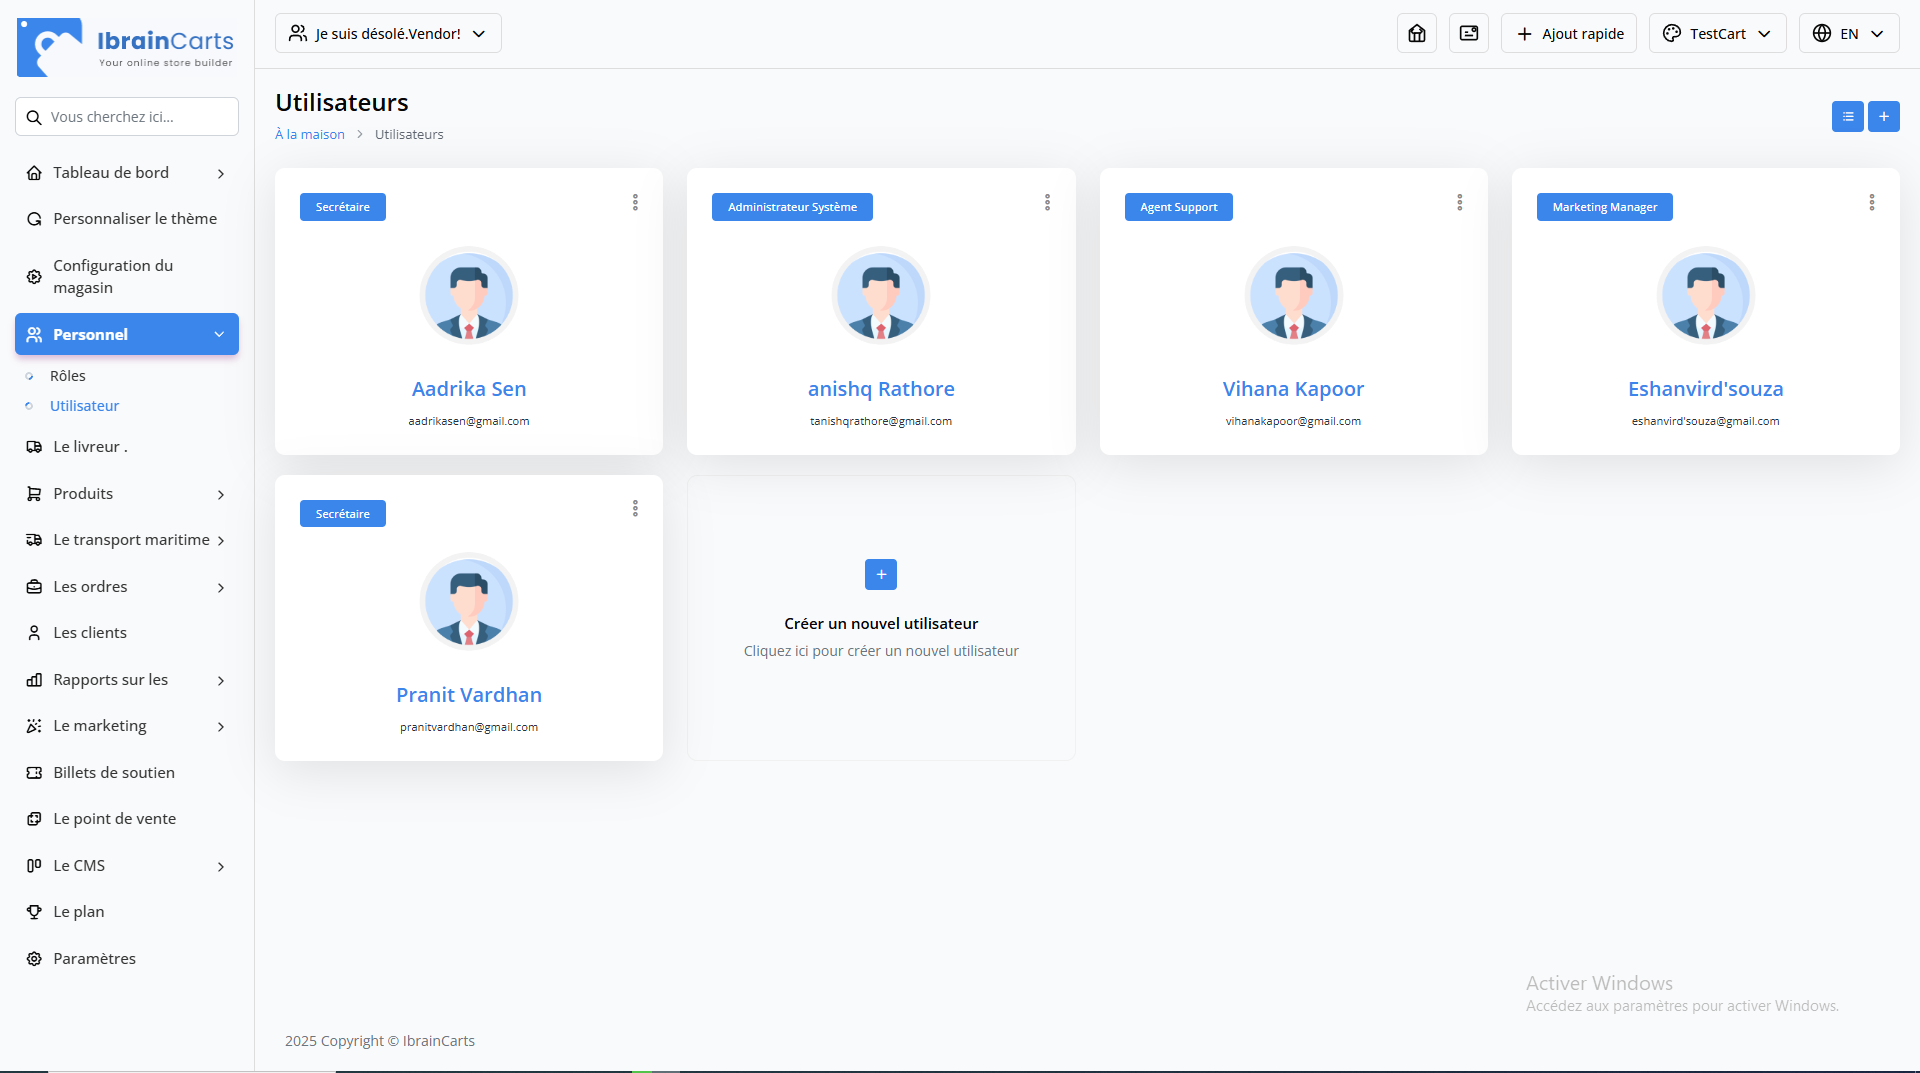The height and width of the screenshot is (1073, 1920).
Task: Open Billets de soutien menu item
Action: tap(113, 773)
